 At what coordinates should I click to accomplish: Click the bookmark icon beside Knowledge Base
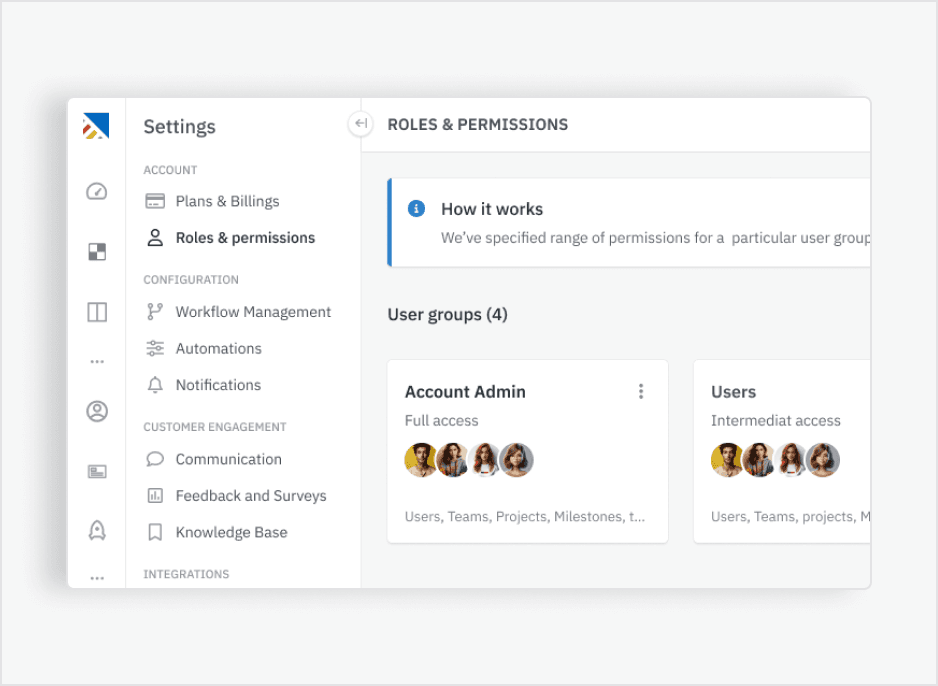[x=155, y=532]
